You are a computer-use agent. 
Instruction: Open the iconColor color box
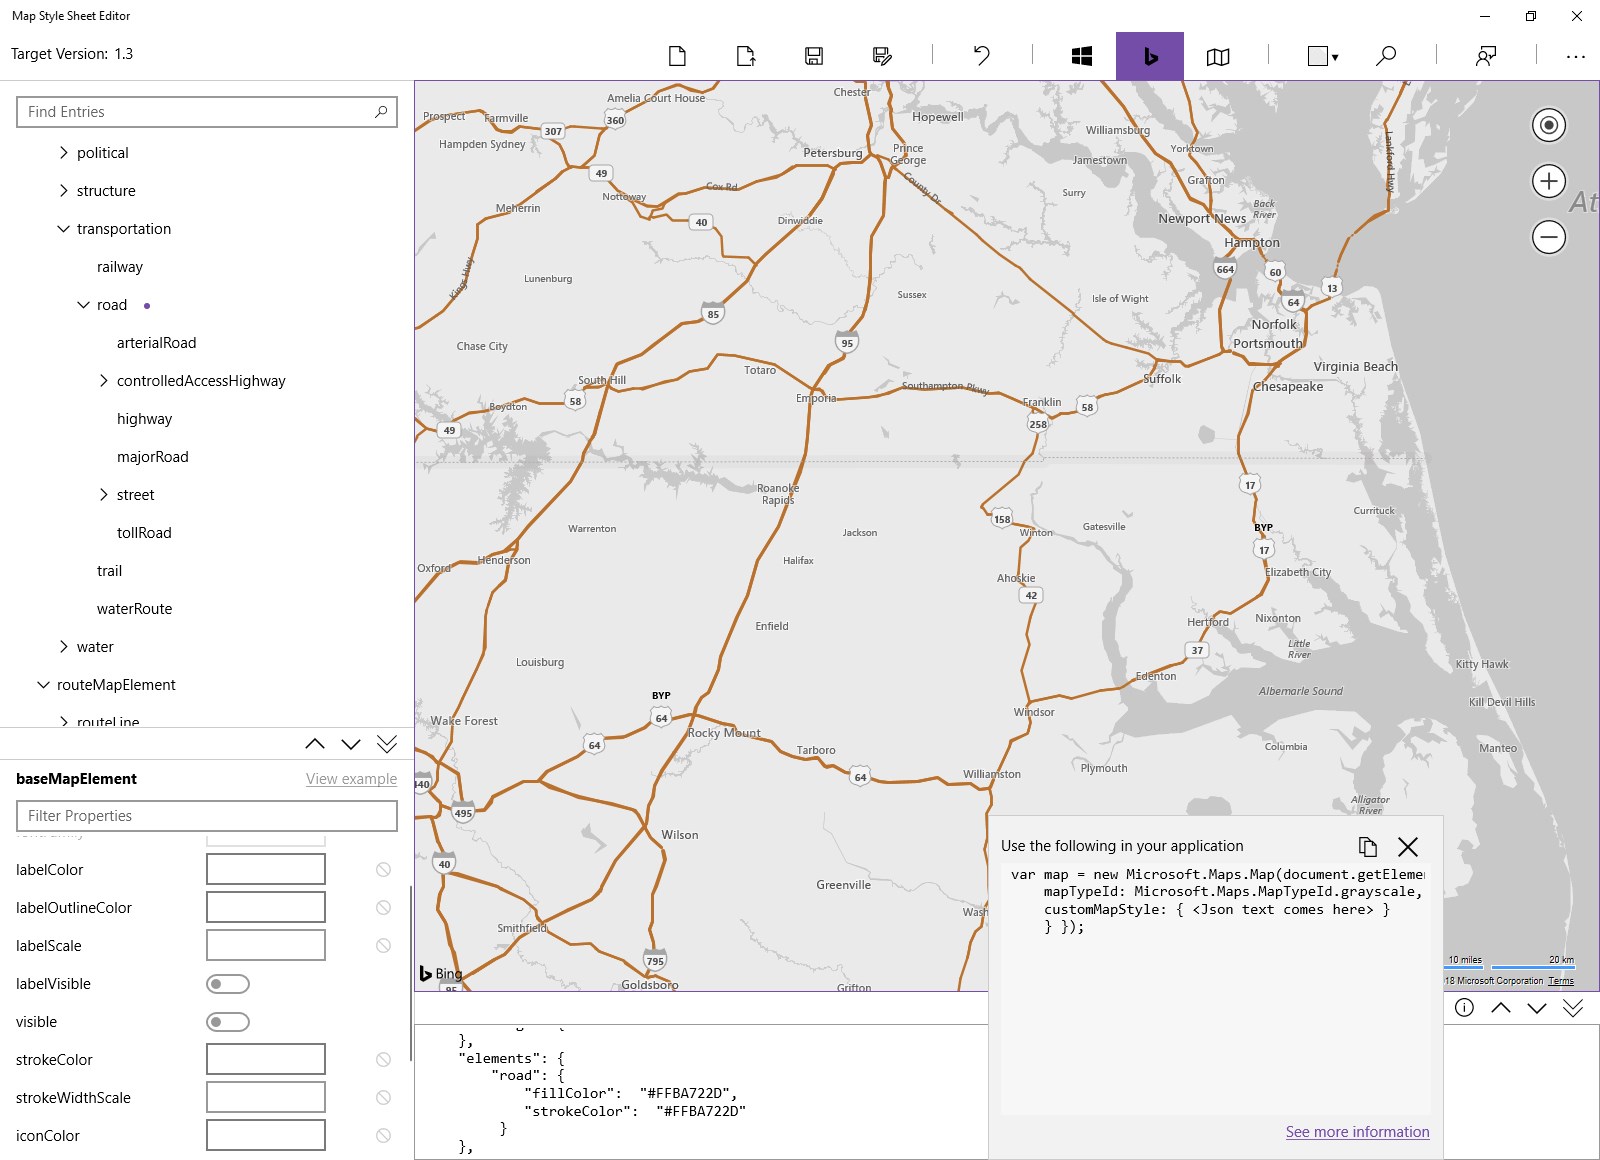(x=266, y=1136)
